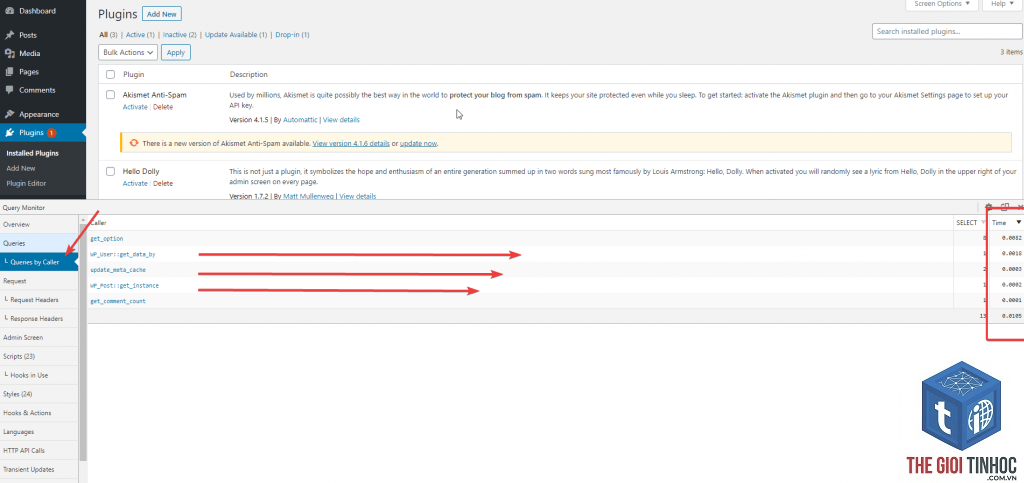Click the Comments bubble icon
Image resolution: width=1024 pixels, height=483 pixels.
[x=10, y=90]
